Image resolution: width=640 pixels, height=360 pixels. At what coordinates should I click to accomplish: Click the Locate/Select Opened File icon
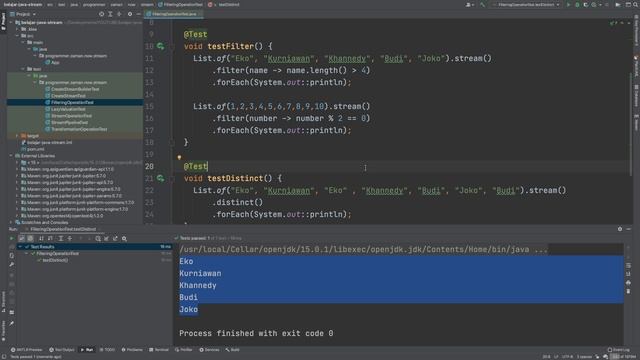point(101,14)
